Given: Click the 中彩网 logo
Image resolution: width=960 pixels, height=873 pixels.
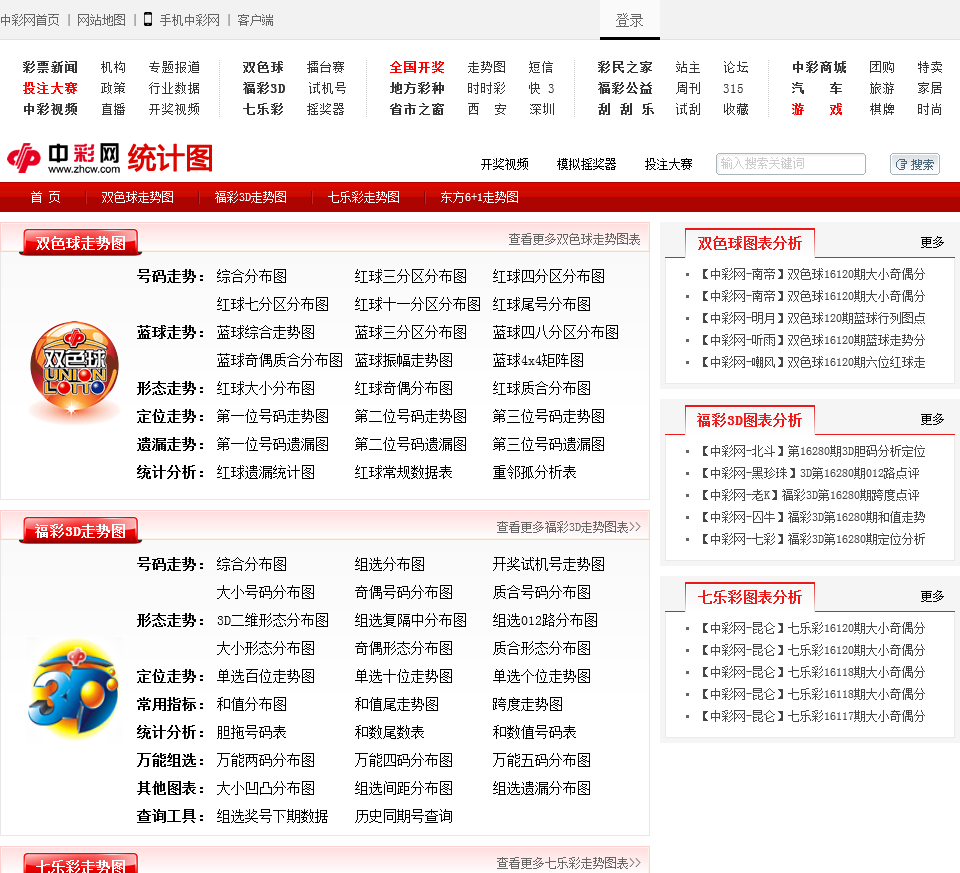Looking at the screenshot, I should tap(64, 159).
